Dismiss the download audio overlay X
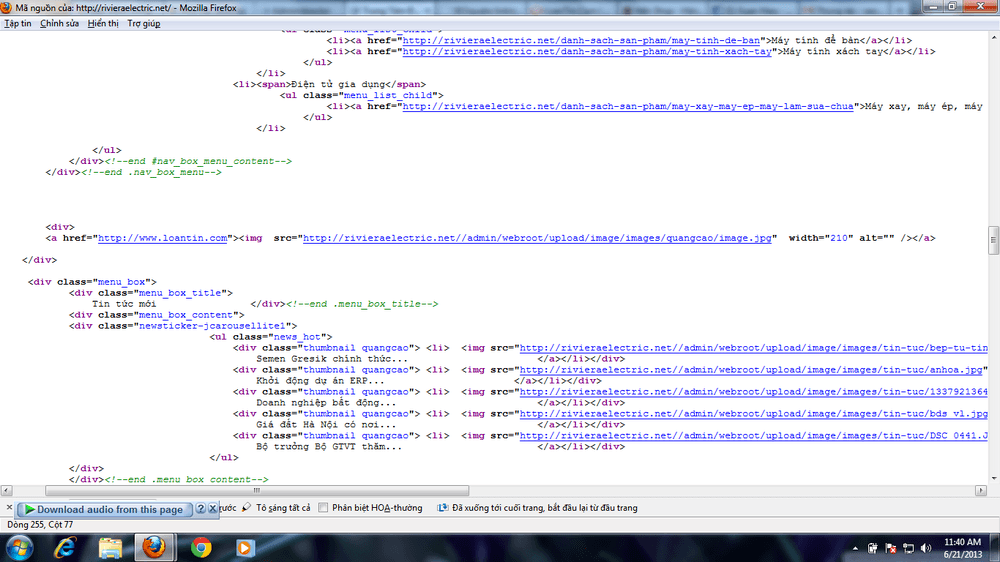Screen dimensions: 1000x562 click(212, 508)
